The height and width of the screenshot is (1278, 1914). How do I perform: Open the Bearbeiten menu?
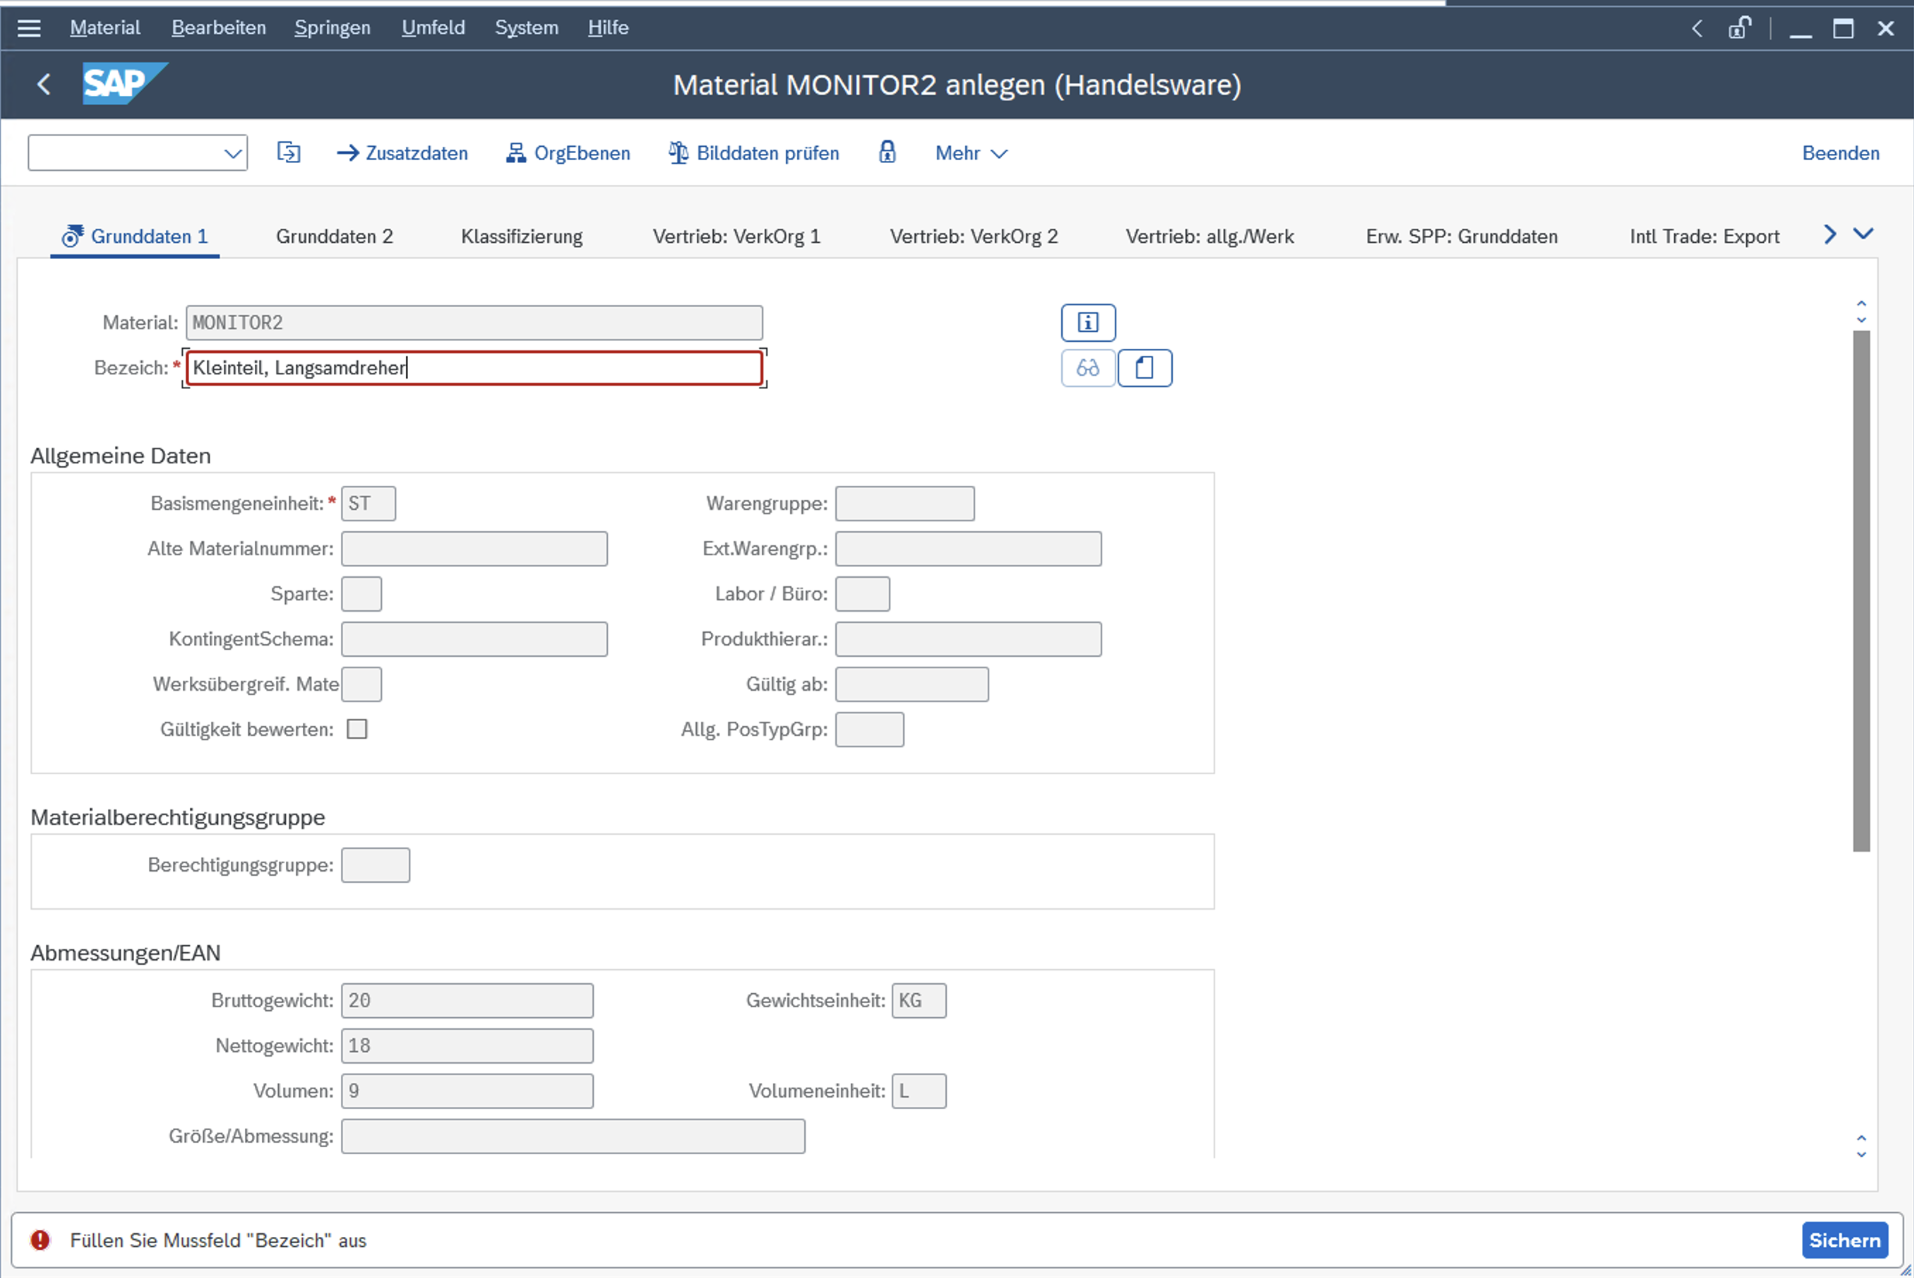[219, 28]
